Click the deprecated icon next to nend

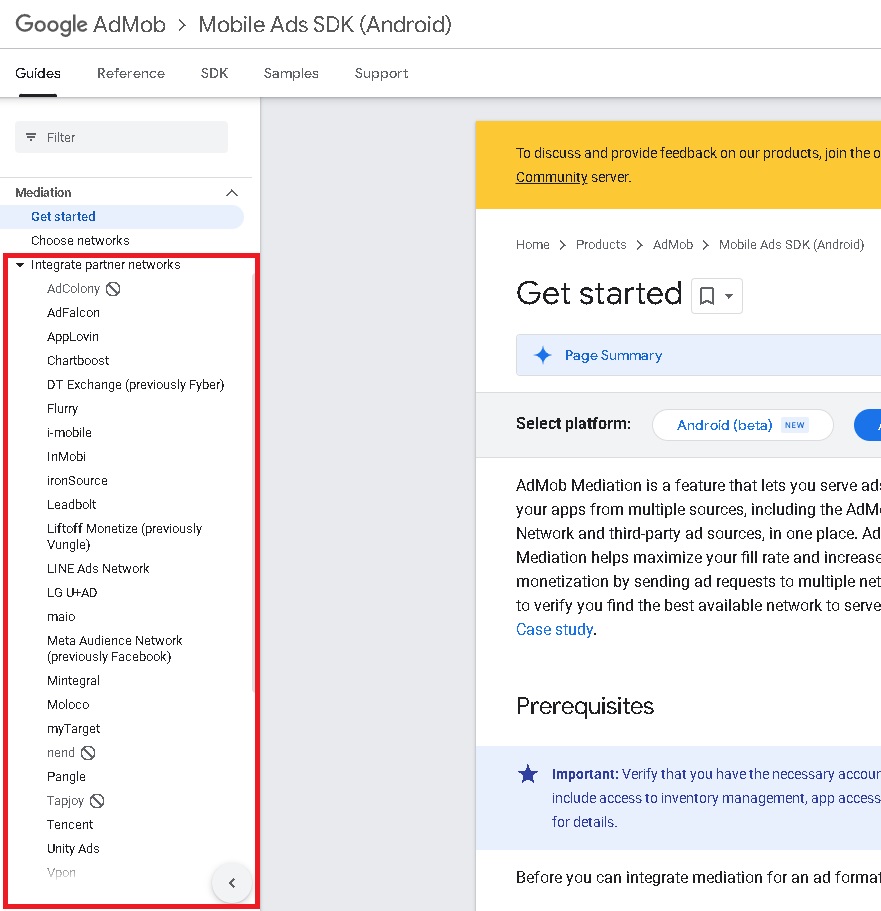88,753
